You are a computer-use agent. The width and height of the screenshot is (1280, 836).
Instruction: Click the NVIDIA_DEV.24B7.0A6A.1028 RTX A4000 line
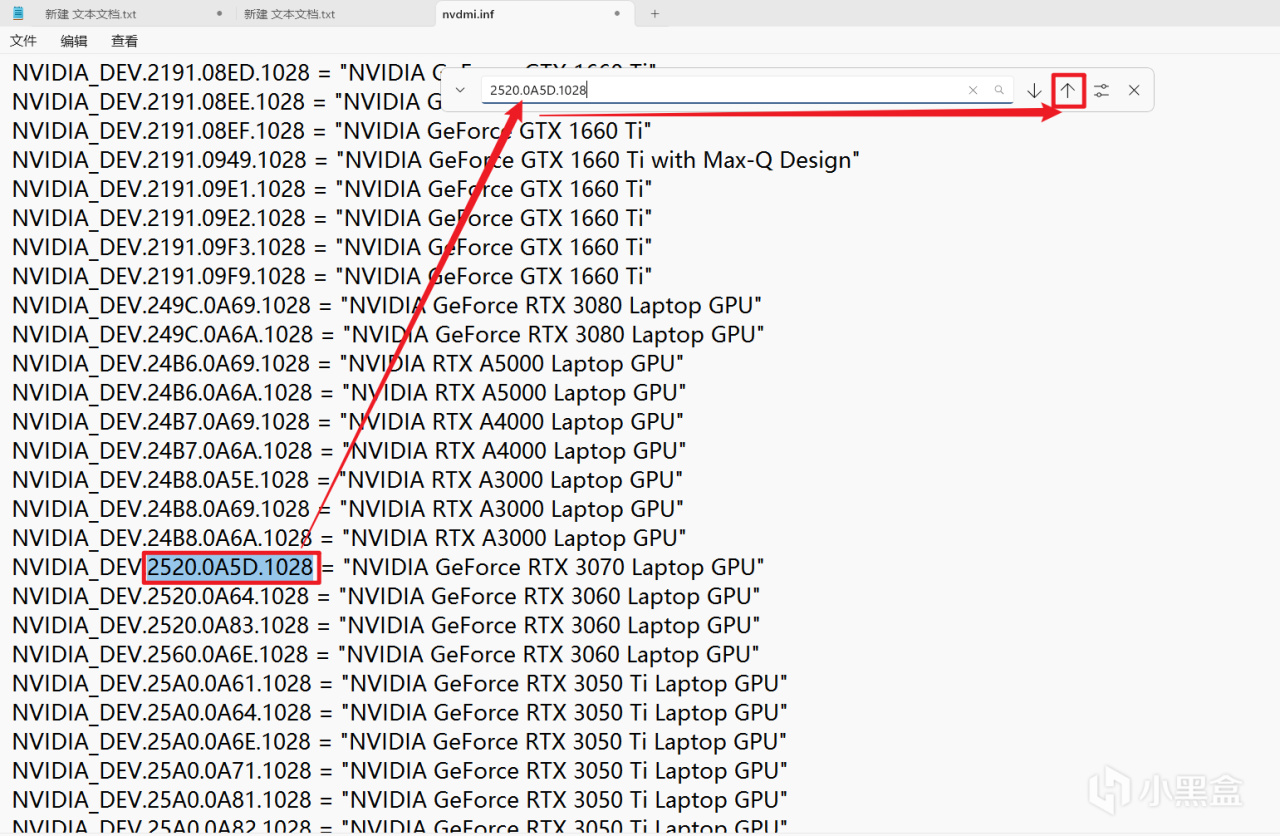pyautogui.click(x=349, y=450)
